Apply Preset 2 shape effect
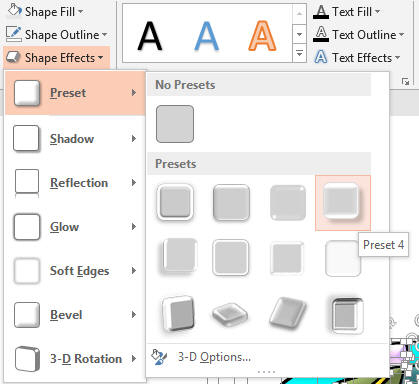Image resolution: width=419 pixels, height=384 pixels. click(x=231, y=202)
